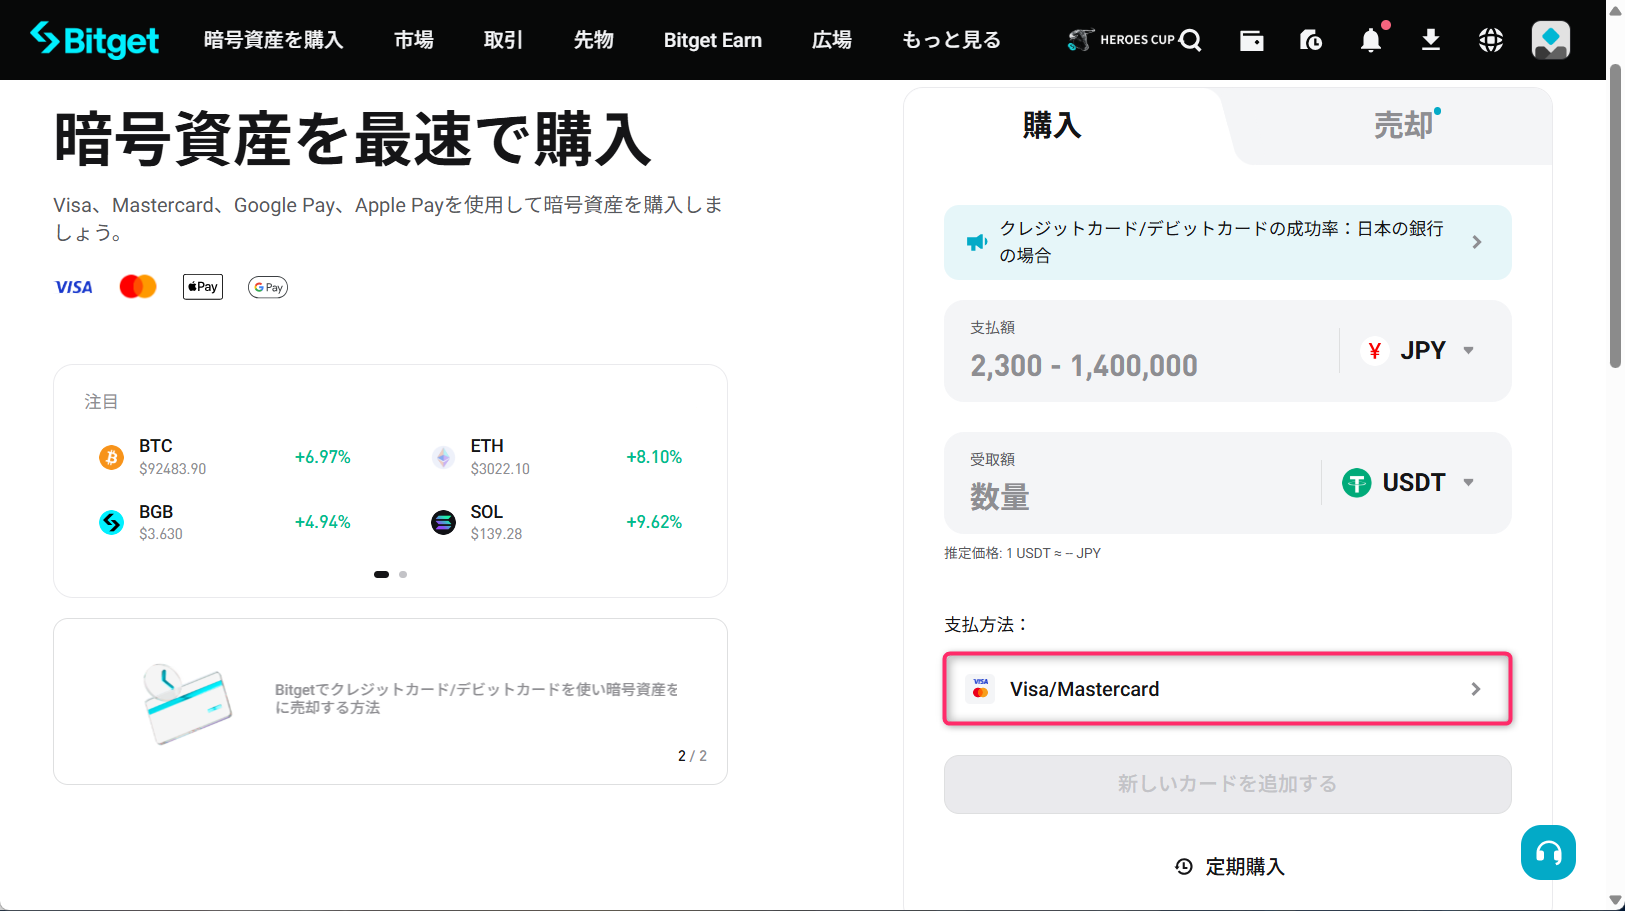Image resolution: width=1625 pixels, height=911 pixels.
Task: Select the second carousel dot
Action: 403,574
